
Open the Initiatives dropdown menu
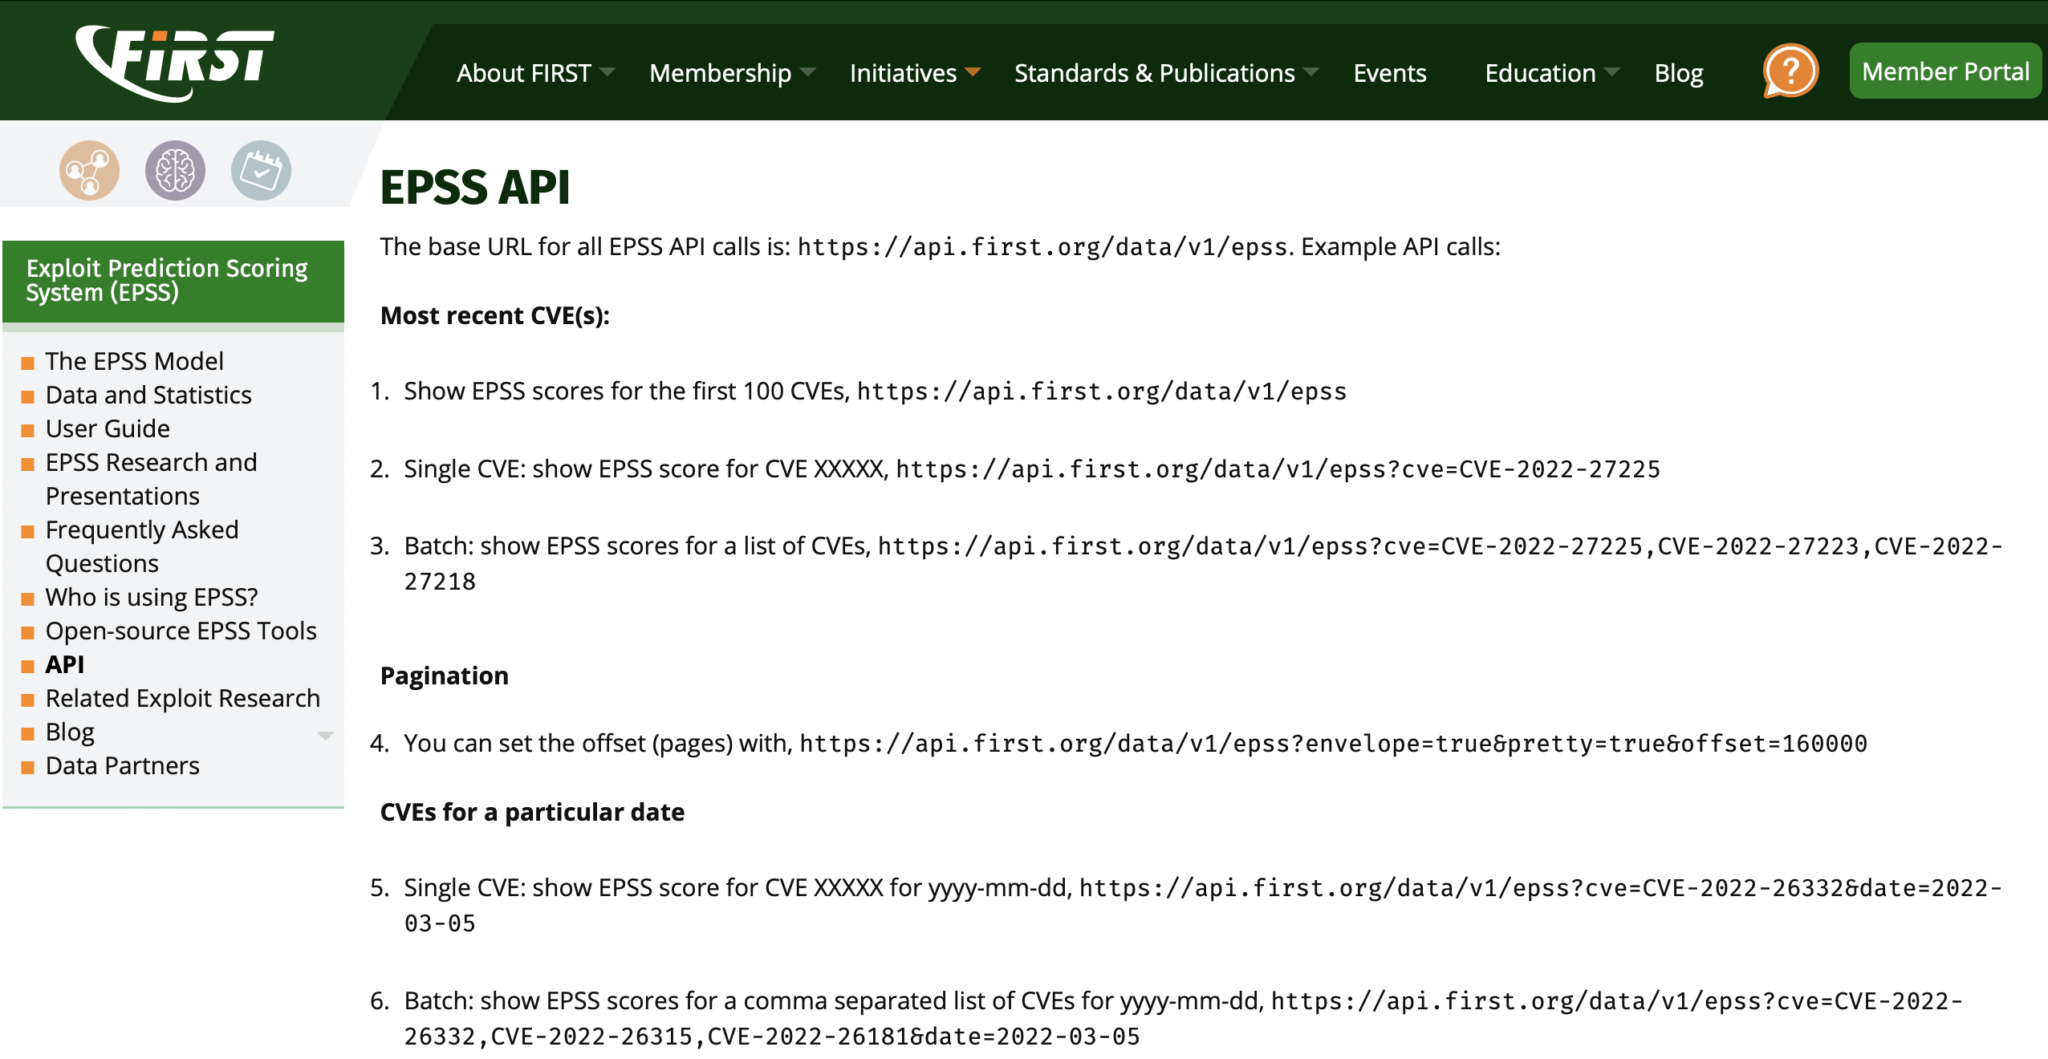point(914,73)
